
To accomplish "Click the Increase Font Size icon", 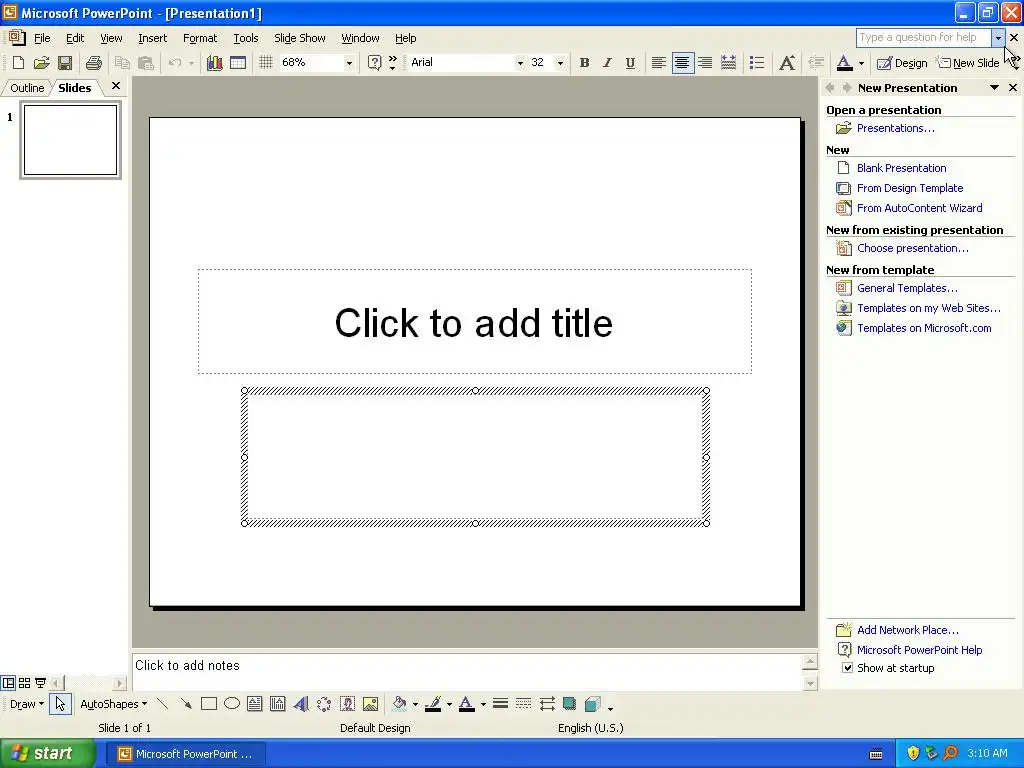I will click(787, 63).
